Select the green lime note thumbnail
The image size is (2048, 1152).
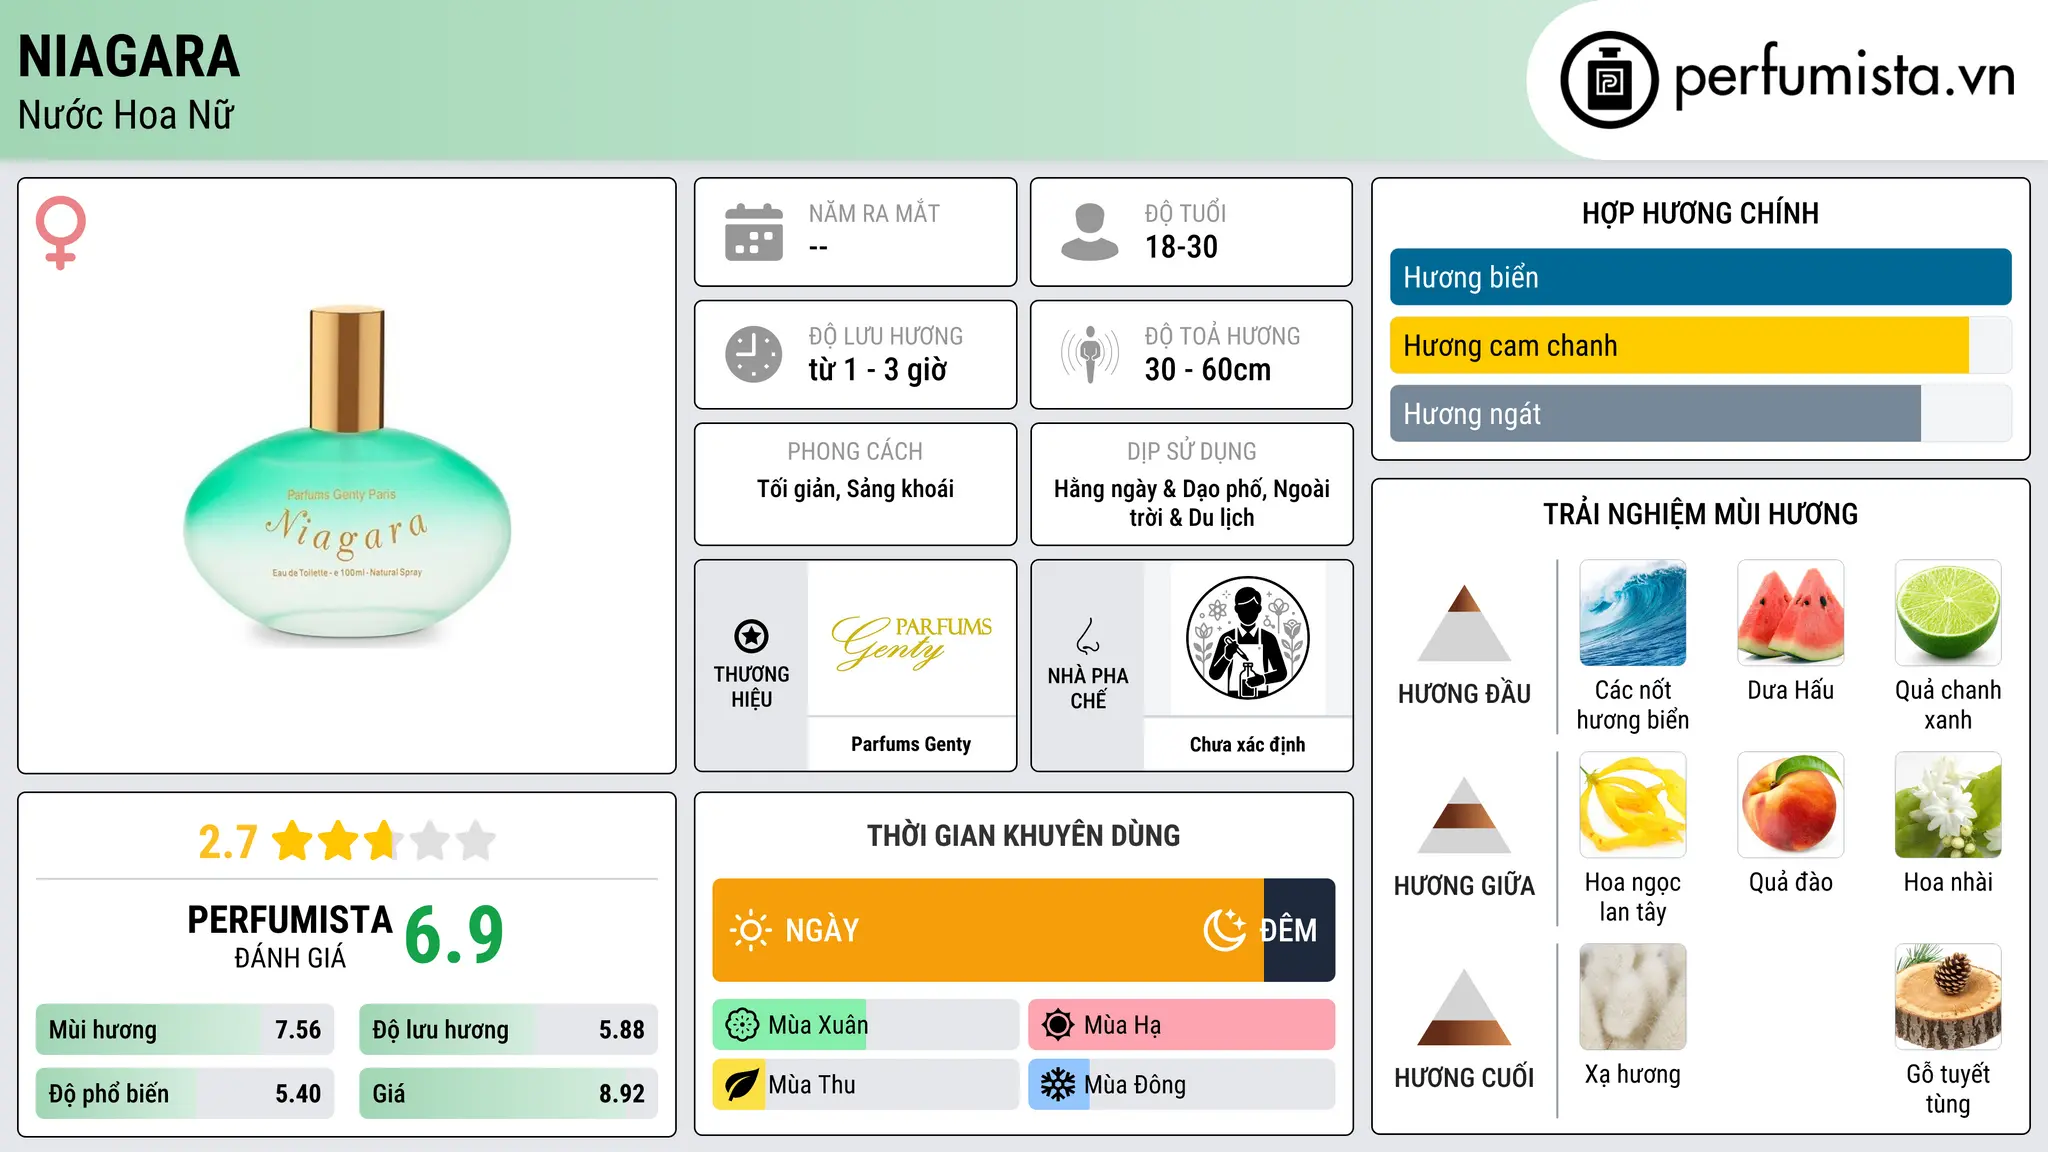click(x=1948, y=613)
